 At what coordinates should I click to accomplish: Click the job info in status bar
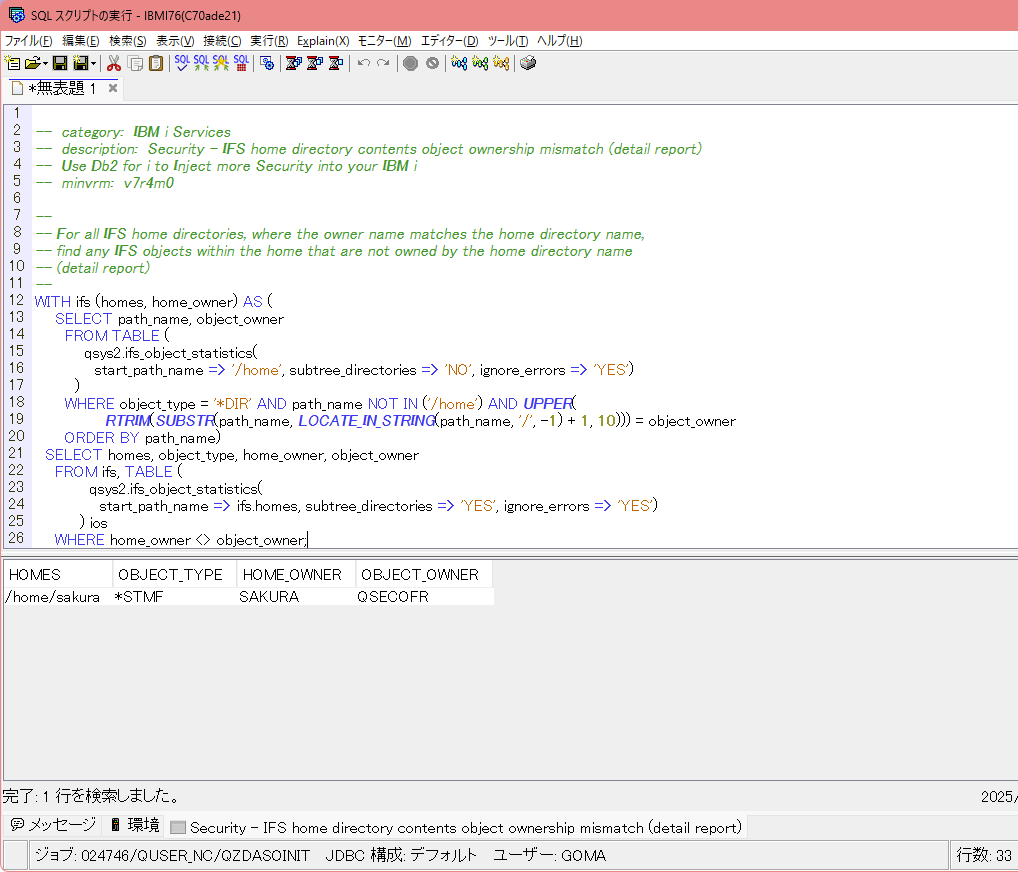coord(172,855)
